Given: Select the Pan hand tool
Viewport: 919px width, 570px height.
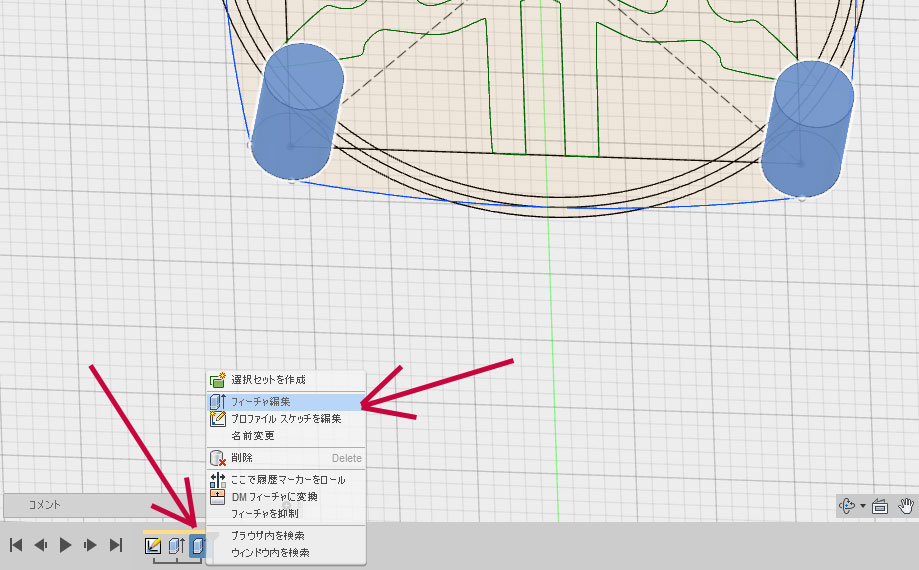Looking at the screenshot, I should click(906, 506).
